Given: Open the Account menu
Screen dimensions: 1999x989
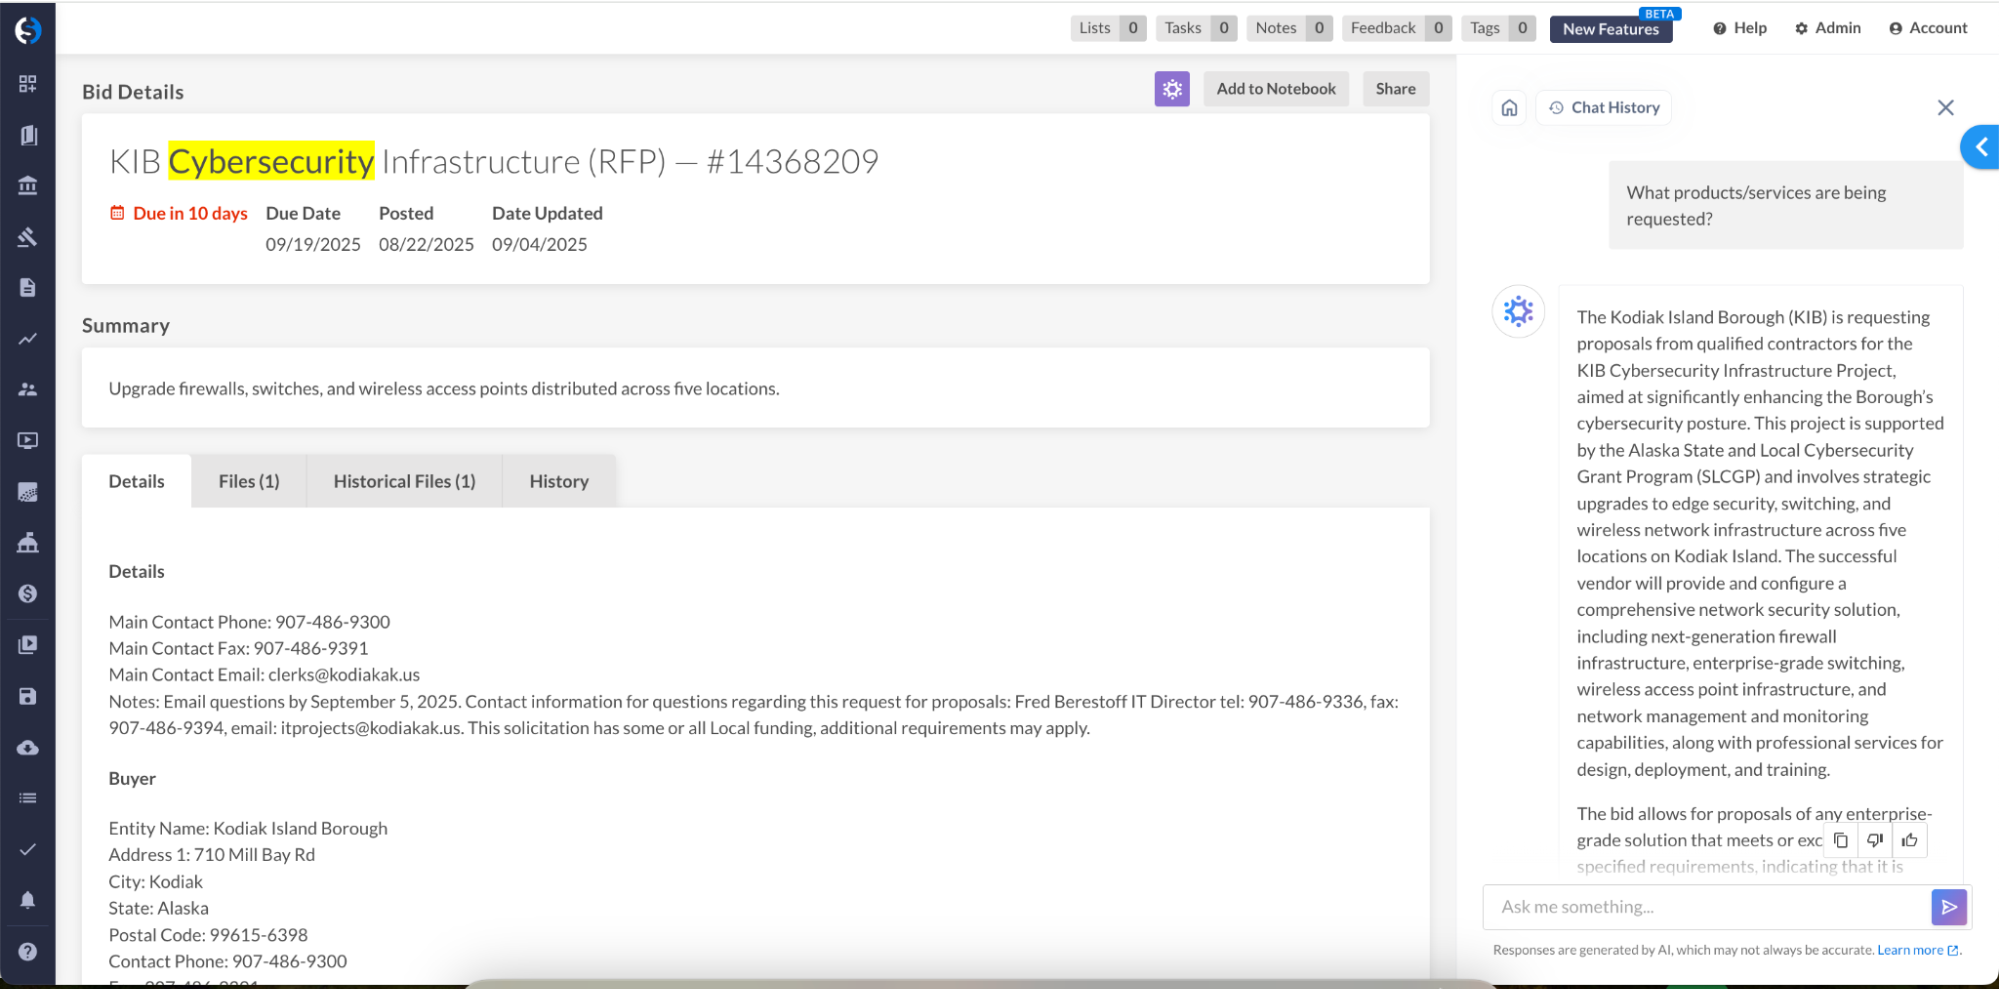Looking at the screenshot, I should 1927,28.
